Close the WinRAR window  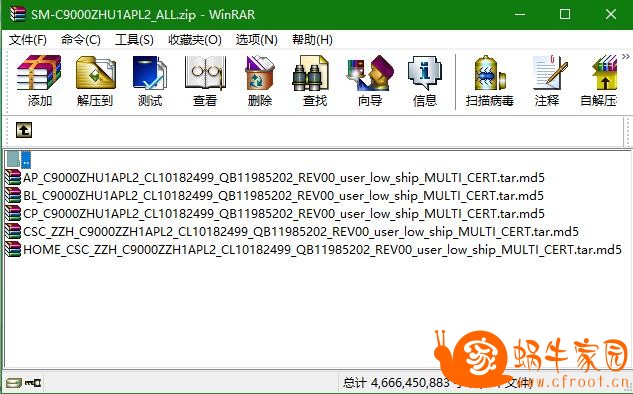[x=611, y=14]
